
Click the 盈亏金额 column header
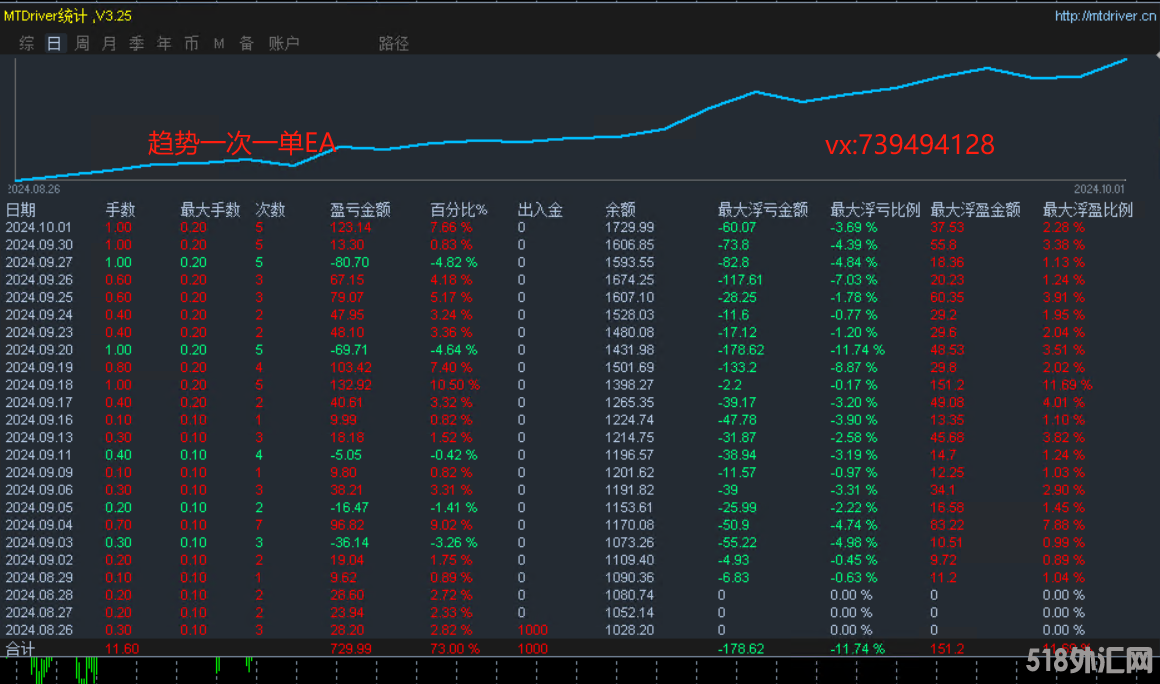pos(360,210)
